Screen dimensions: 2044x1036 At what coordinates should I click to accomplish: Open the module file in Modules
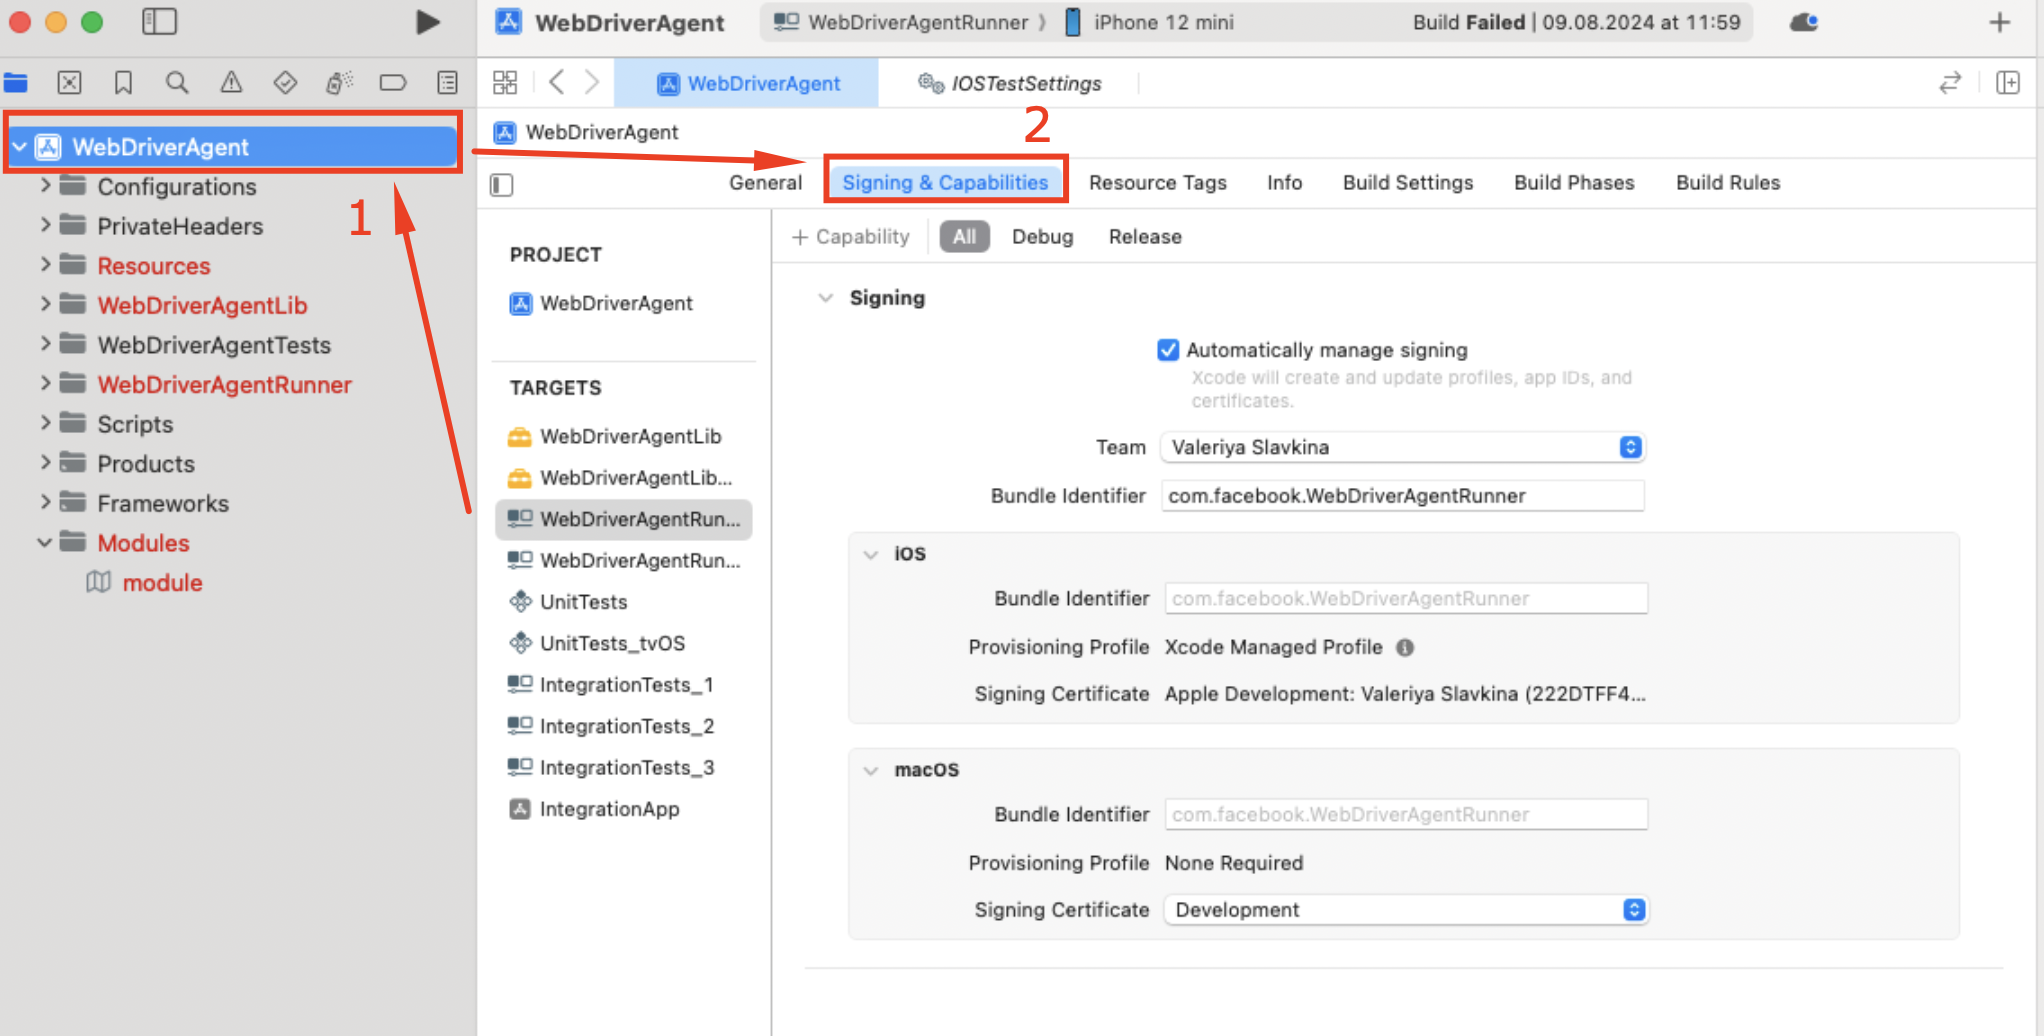161,583
